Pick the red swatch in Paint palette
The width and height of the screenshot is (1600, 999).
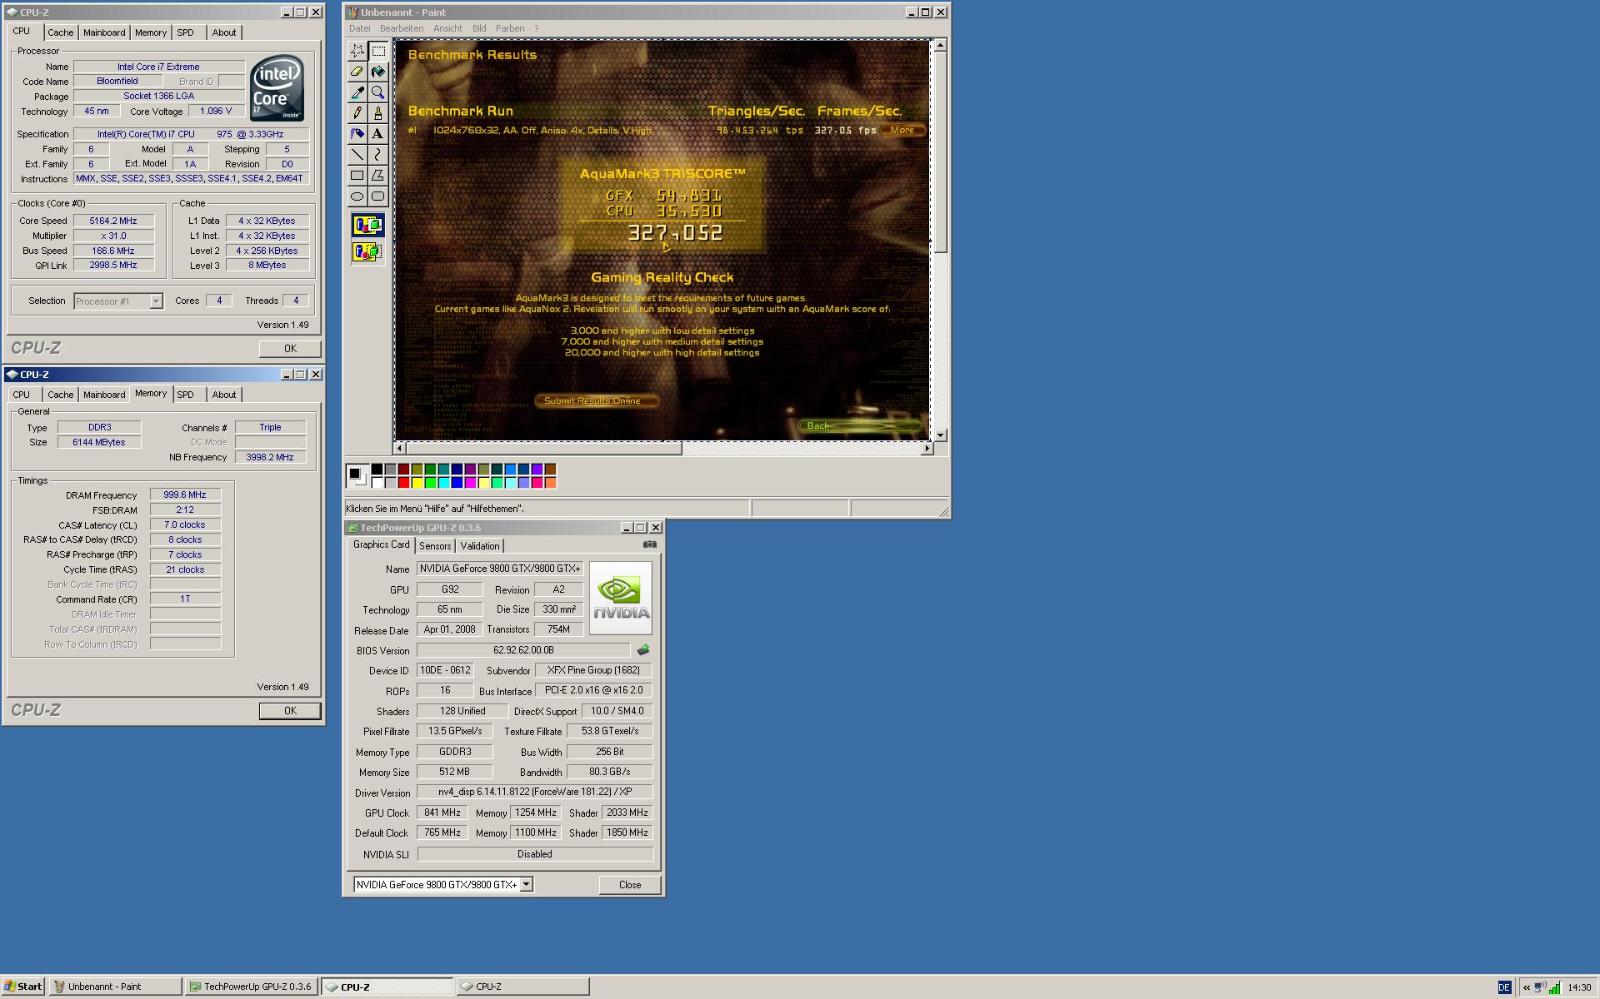pos(403,483)
